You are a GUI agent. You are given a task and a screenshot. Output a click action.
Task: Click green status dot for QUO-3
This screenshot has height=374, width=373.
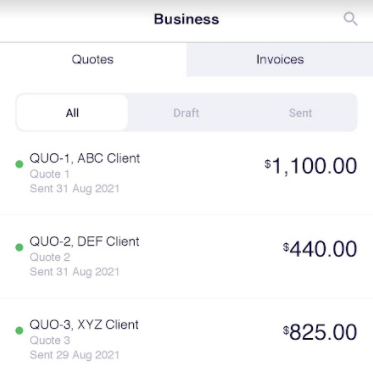[19, 330]
